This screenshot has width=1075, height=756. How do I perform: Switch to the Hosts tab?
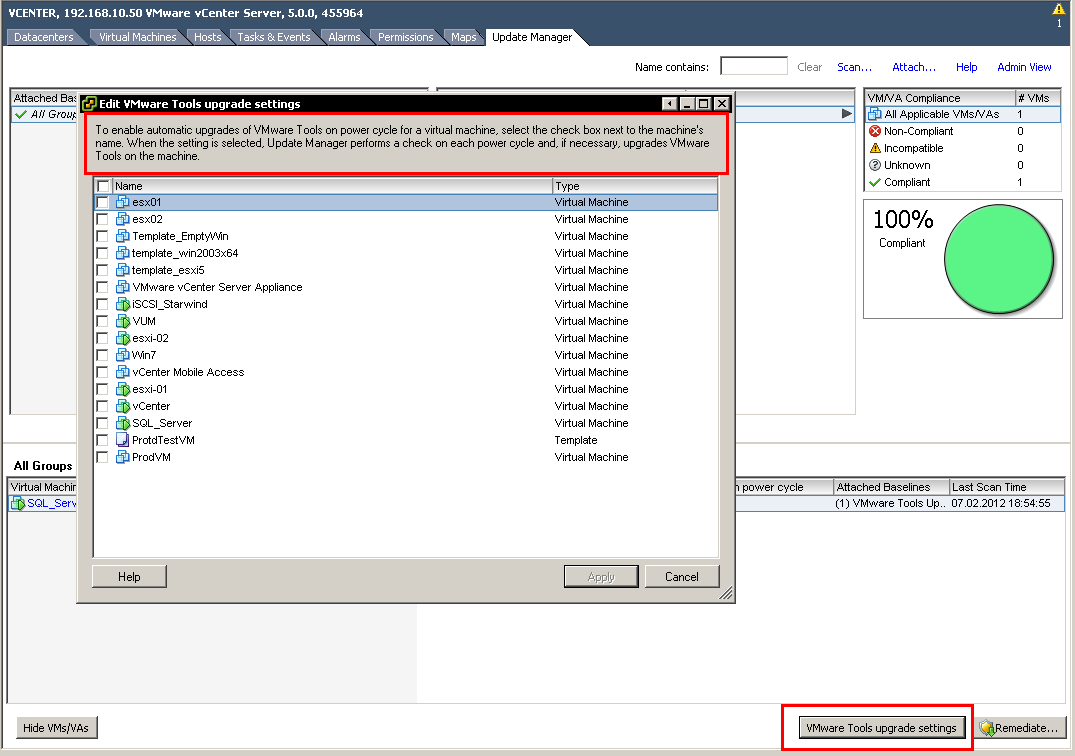click(207, 36)
